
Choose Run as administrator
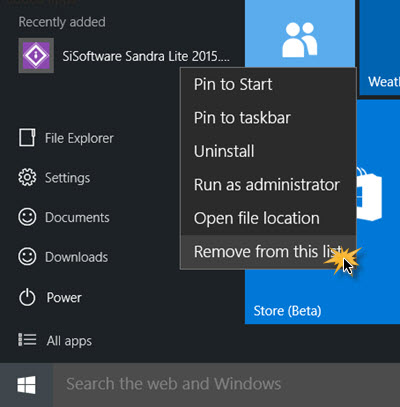pyautogui.click(x=268, y=185)
